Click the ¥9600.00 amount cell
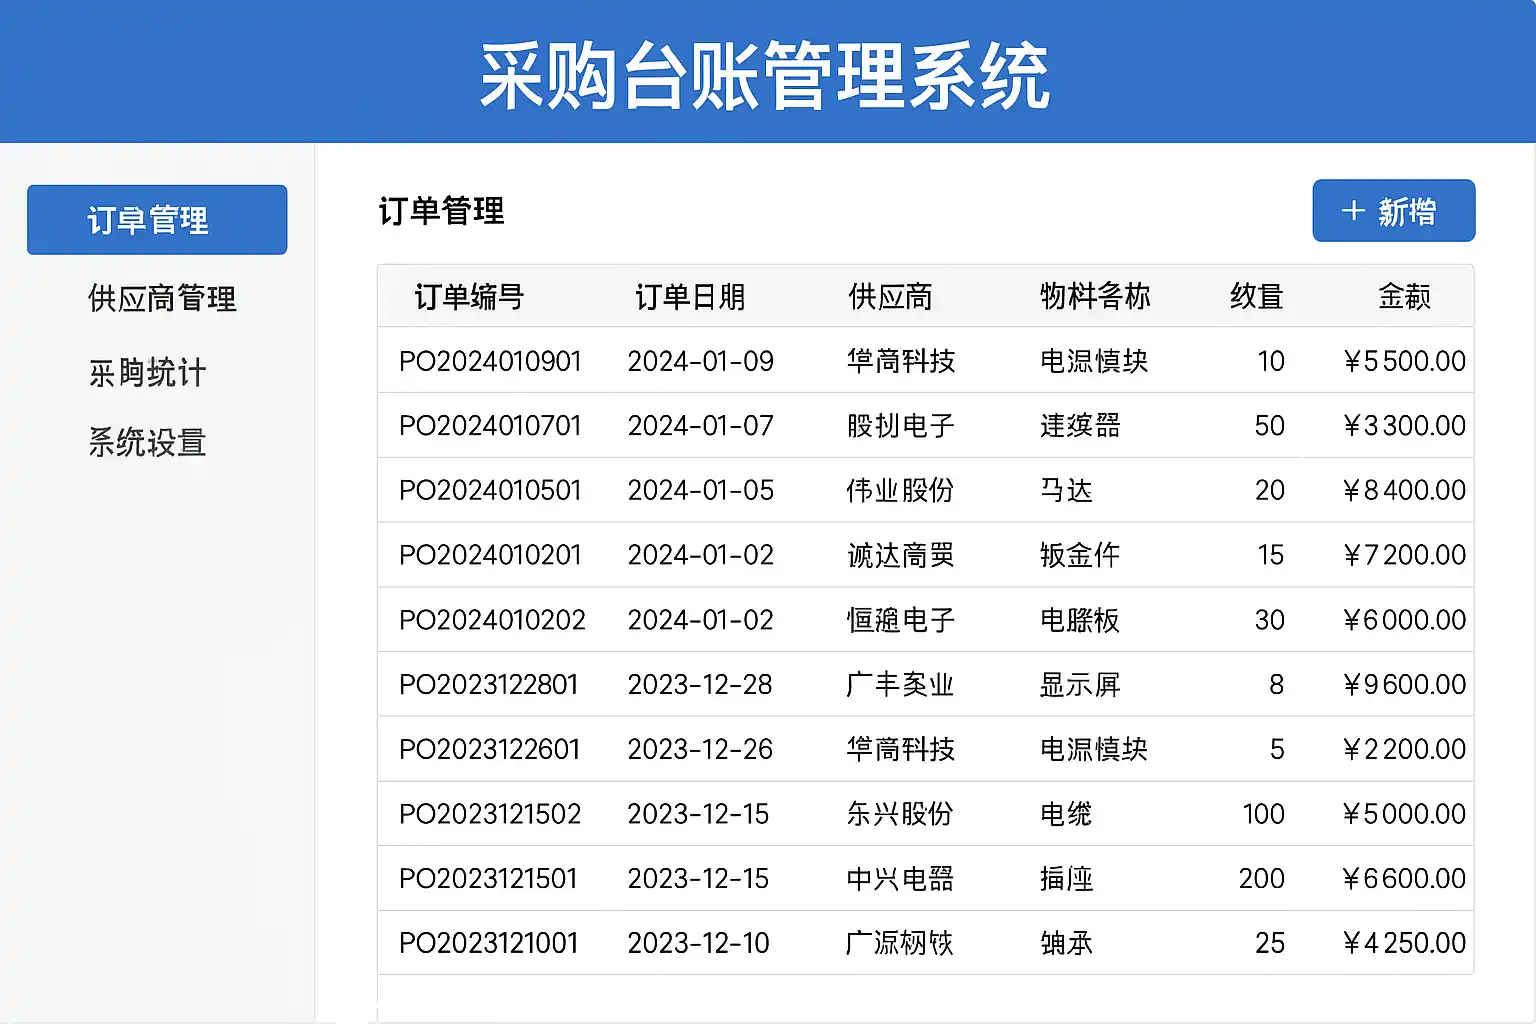Viewport: 1536px width, 1024px height. click(x=1404, y=685)
